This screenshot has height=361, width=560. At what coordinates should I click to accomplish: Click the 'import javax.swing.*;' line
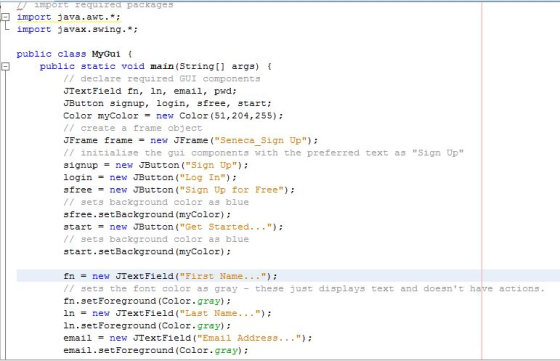[x=77, y=29]
